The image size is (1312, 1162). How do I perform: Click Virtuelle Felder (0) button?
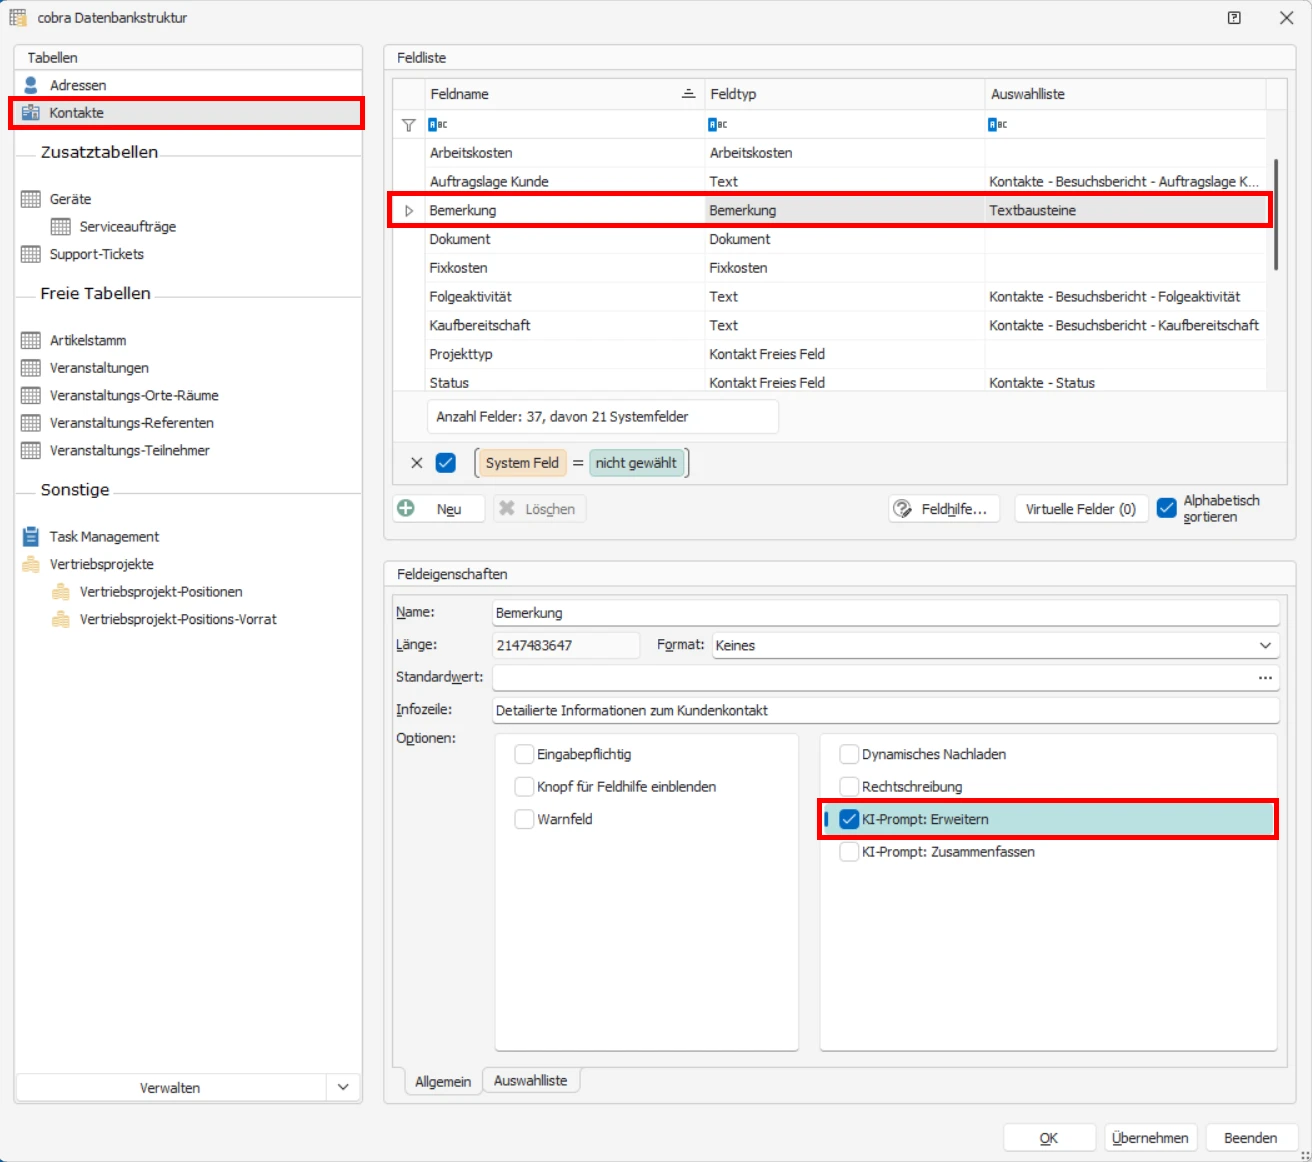(1081, 509)
